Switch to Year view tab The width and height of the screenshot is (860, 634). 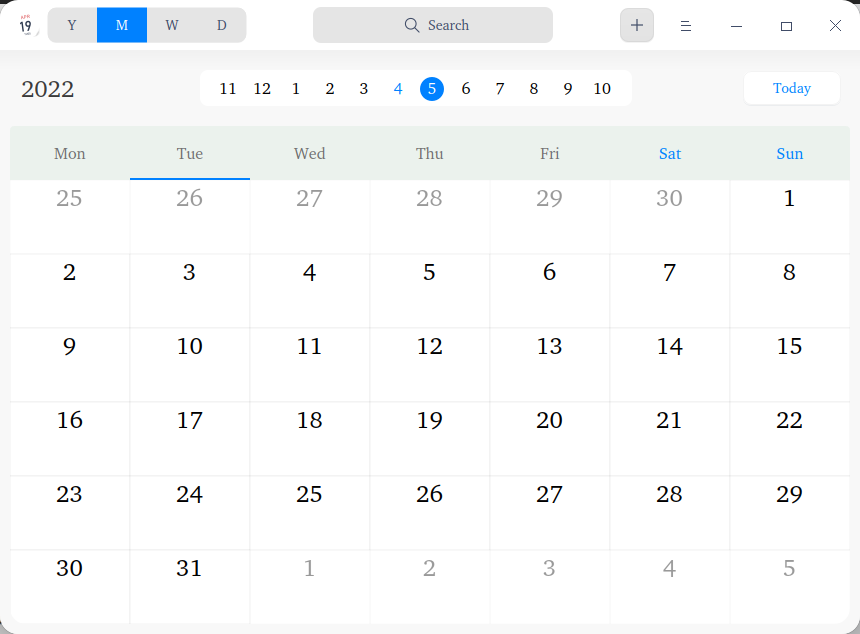coord(72,26)
